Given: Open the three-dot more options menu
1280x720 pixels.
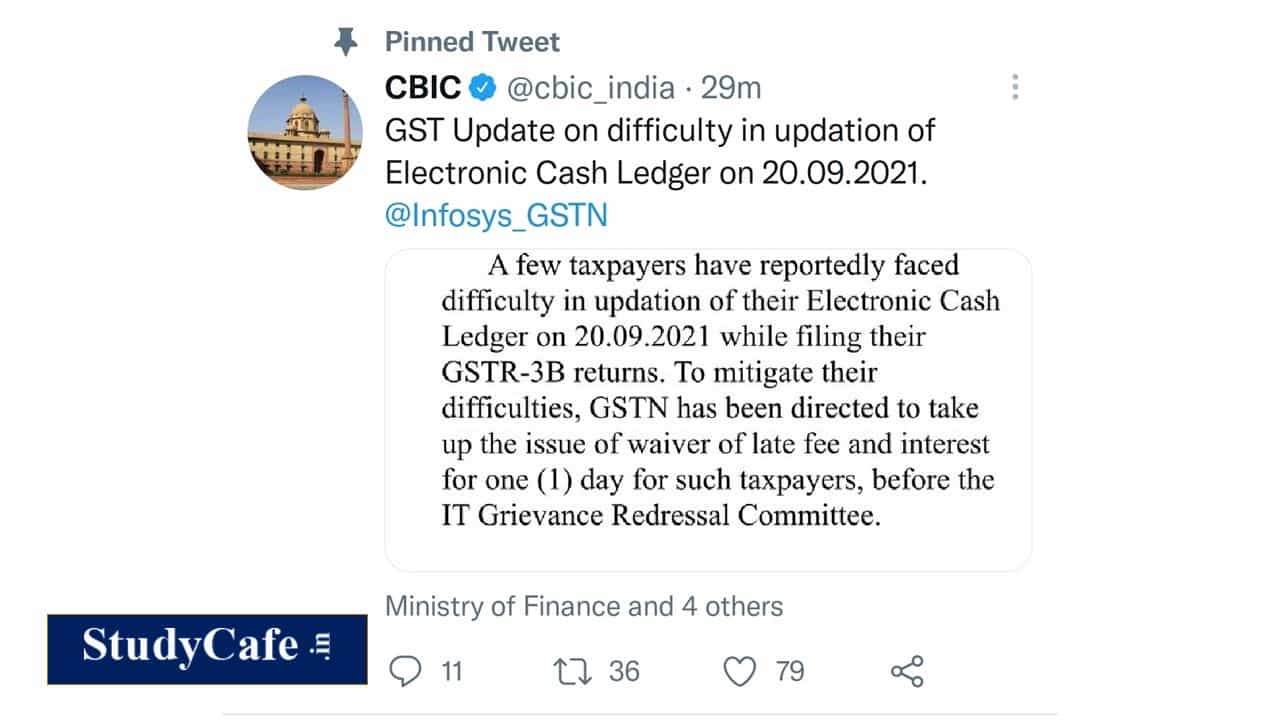Looking at the screenshot, I should click(1015, 87).
